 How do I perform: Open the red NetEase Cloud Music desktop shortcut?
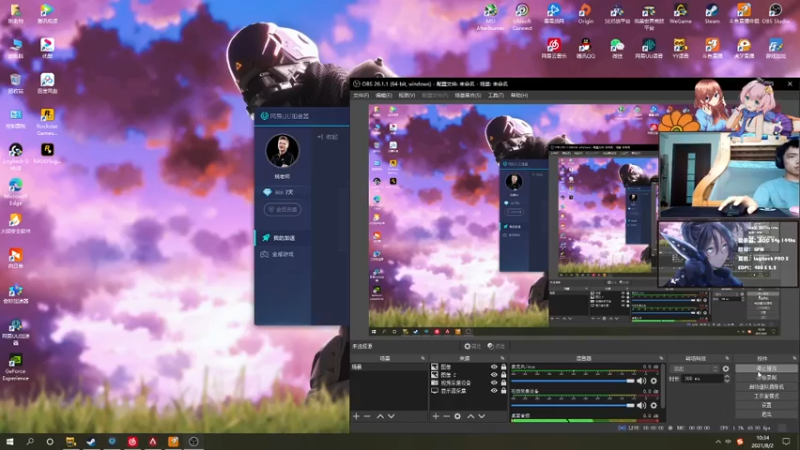[554, 49]
